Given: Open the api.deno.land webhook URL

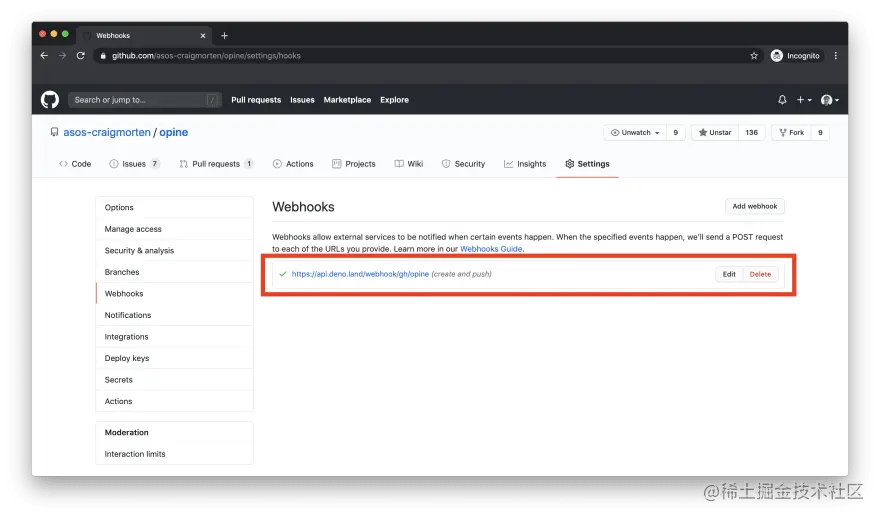Looking at the screenshot, I should [360, 274].
